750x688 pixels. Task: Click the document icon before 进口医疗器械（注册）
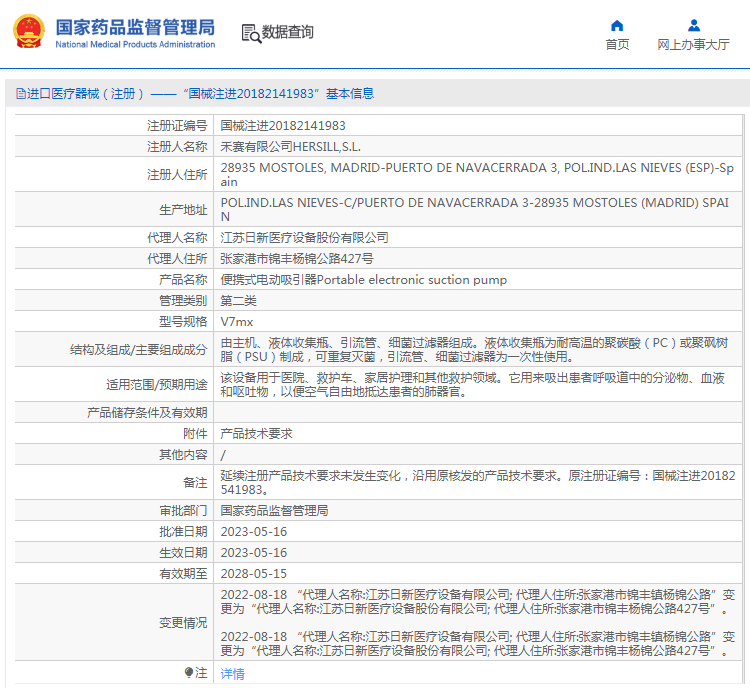point(20,94)
